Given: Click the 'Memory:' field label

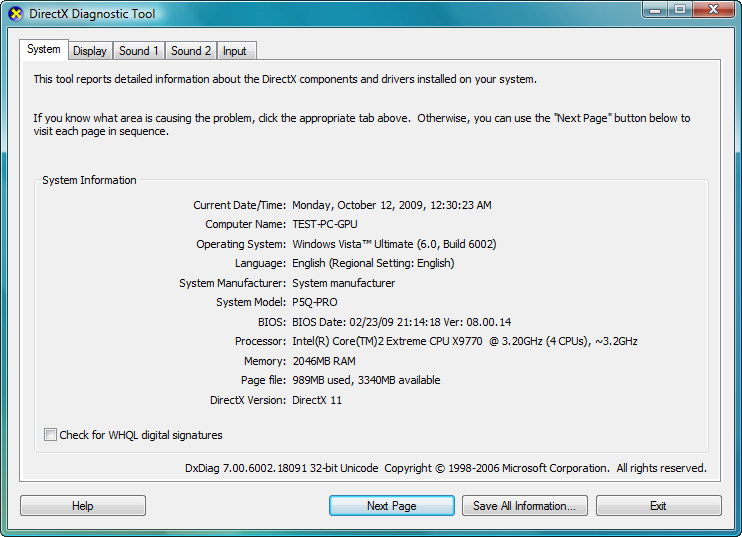Looking at the screenshot, I should click(x=265, y=361).
